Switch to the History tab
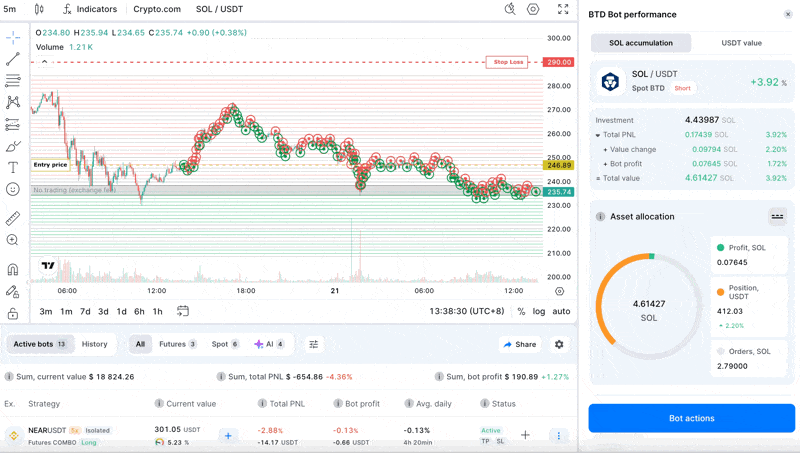 95,344
